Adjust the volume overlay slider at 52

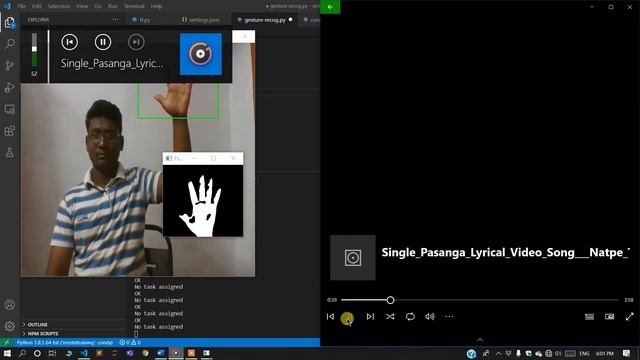pyautogui.click(x=34, y=49)
